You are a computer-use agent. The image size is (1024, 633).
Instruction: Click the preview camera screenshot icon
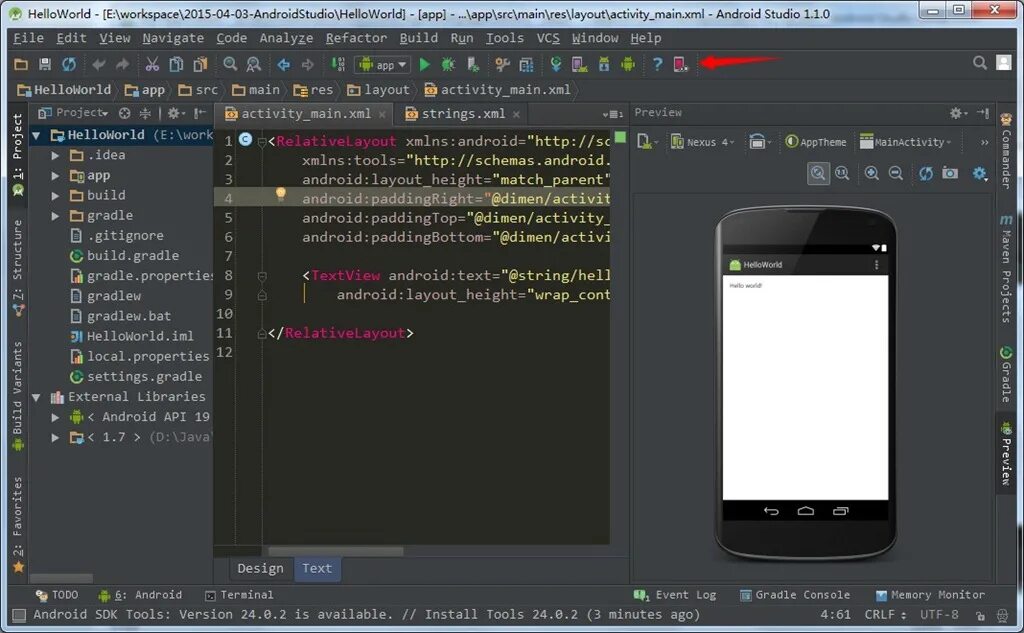[x=950, y=173]
